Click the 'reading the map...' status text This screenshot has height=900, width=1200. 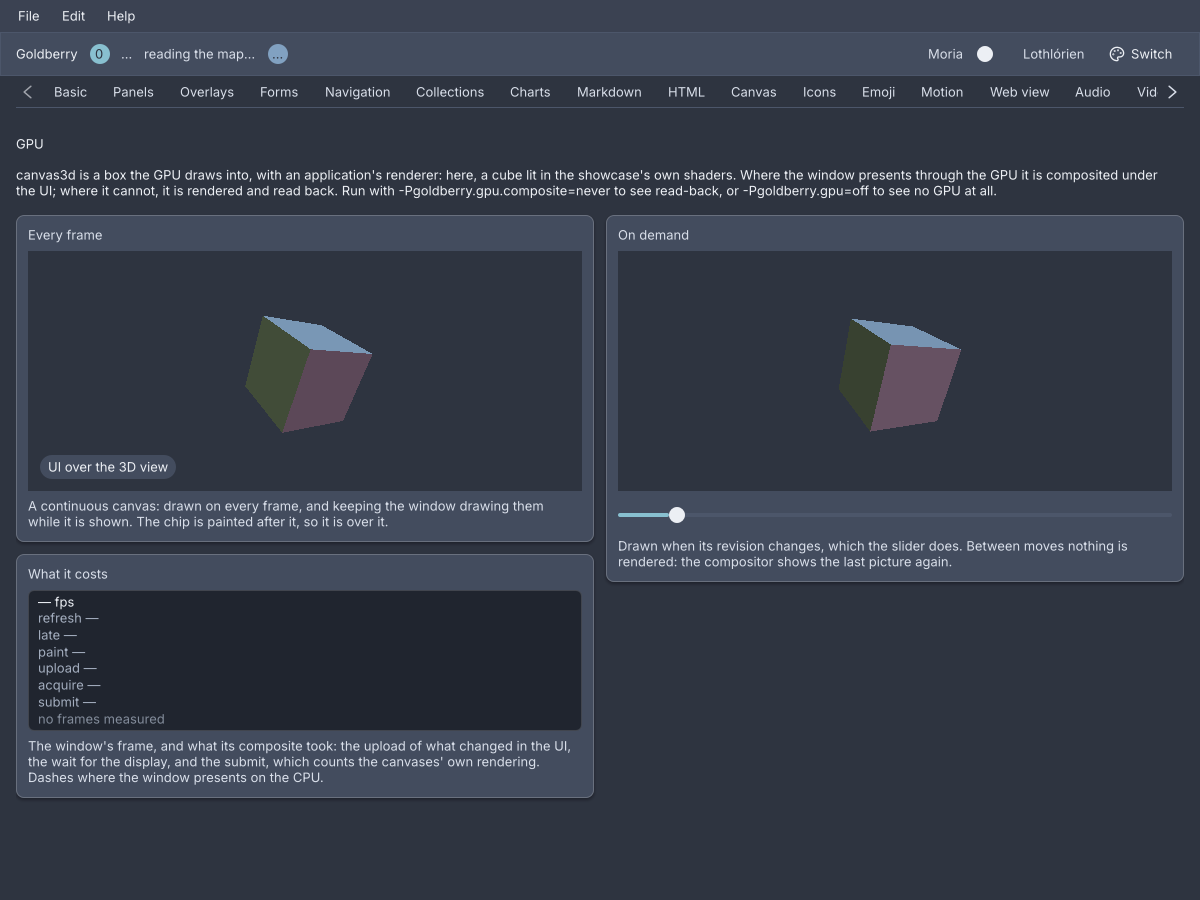(199, 54)
